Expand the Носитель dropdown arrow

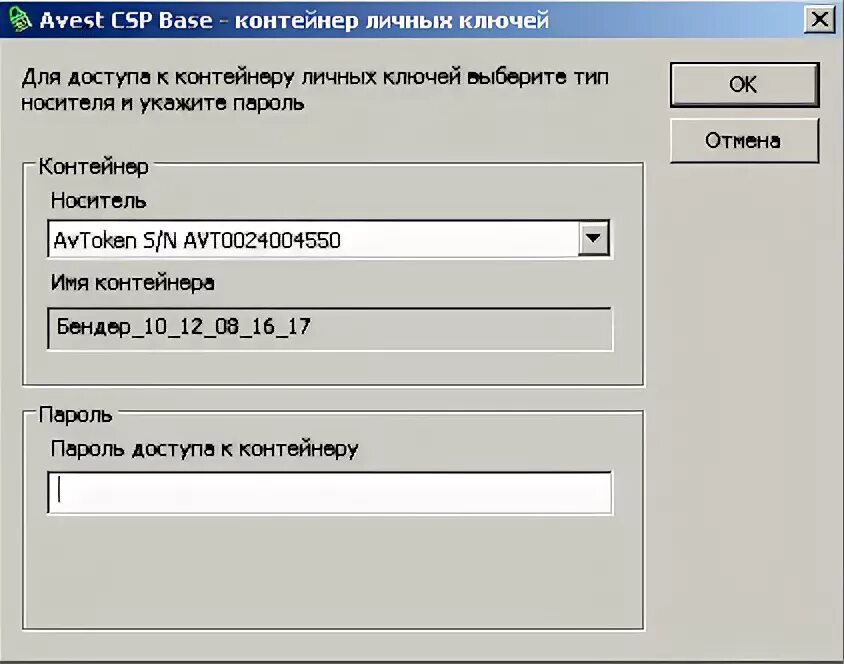click(x=594, y=238)
